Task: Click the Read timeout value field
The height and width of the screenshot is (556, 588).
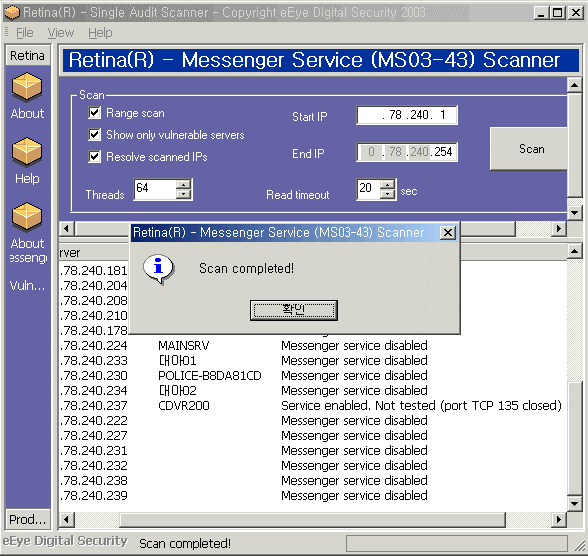Action: point(368,189)
